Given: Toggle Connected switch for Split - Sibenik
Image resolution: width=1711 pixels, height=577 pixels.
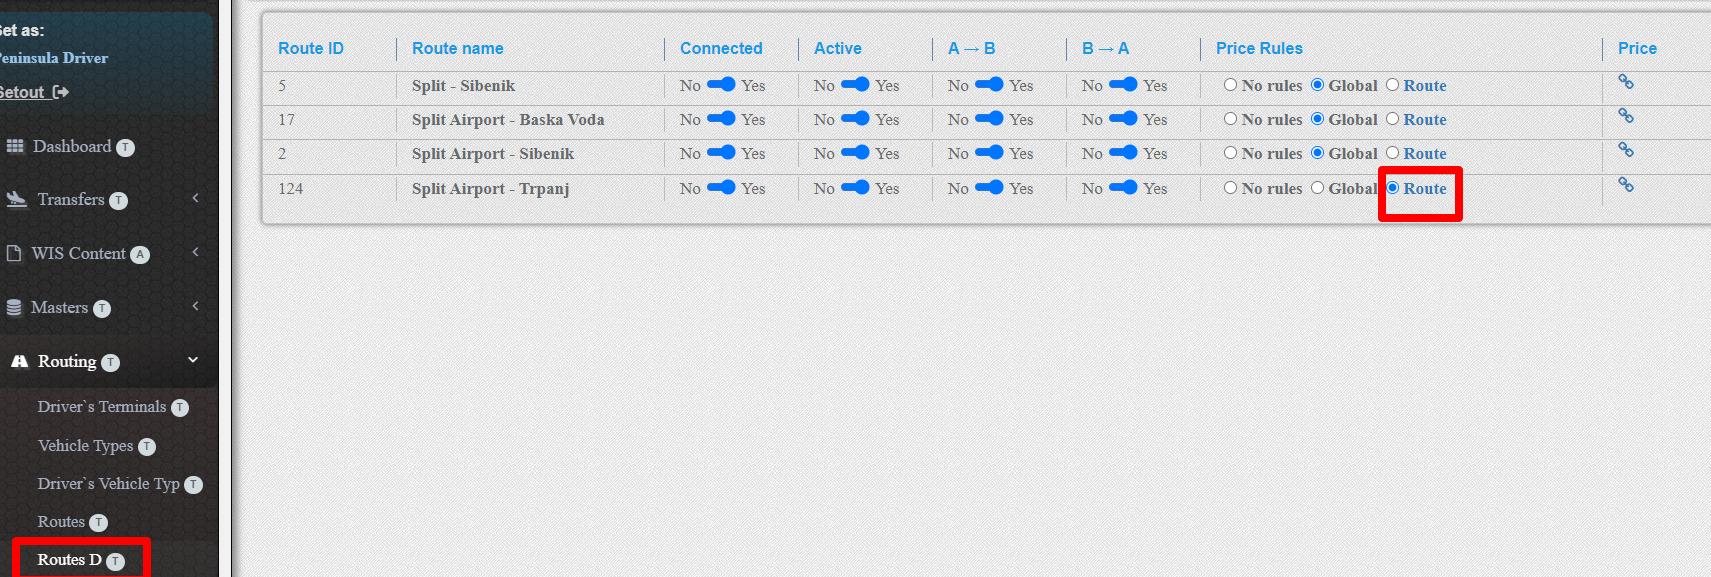Looking at the screenshot, I should [x=721, y=85].
